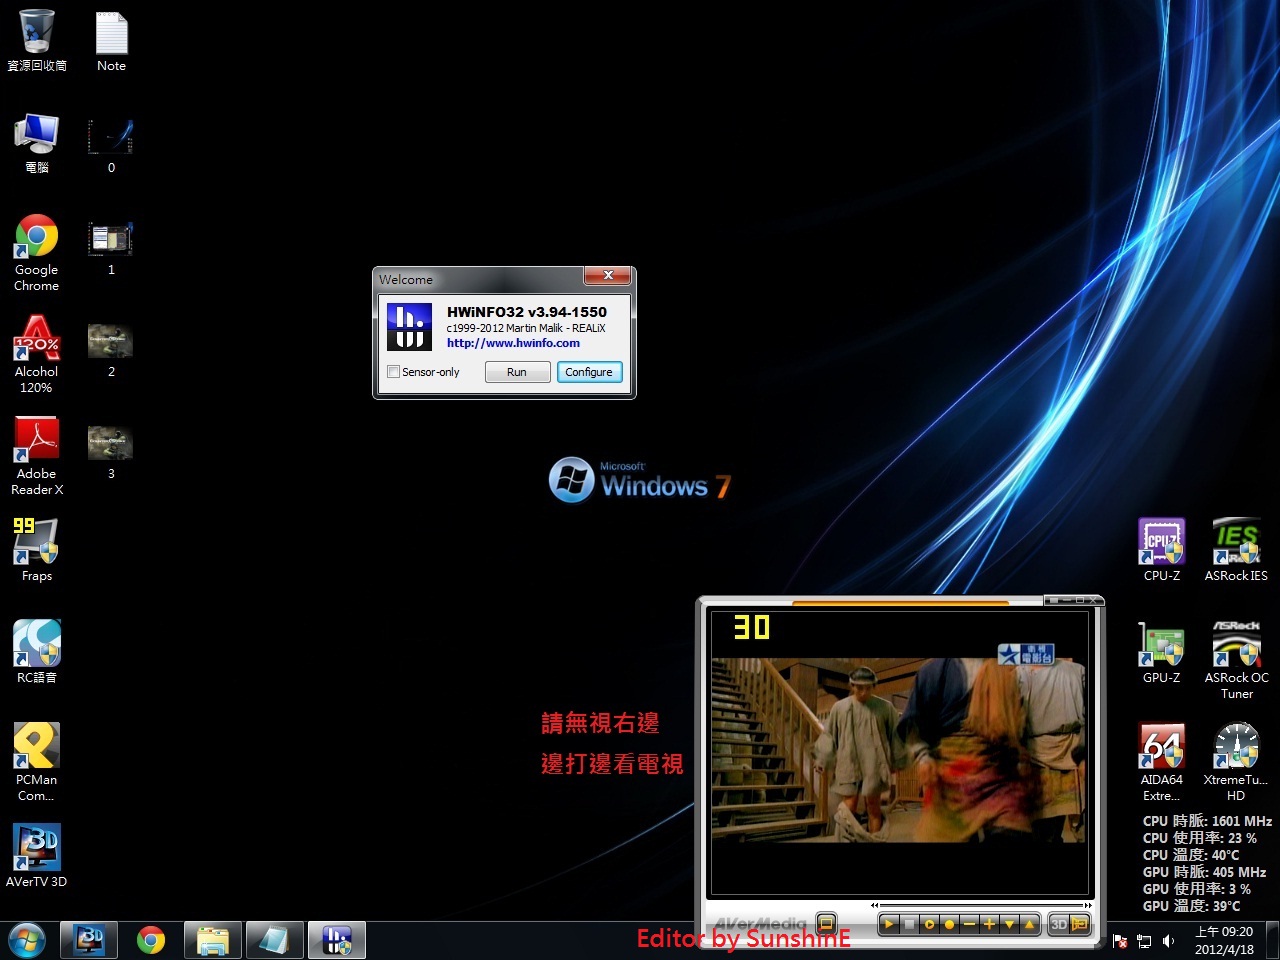Open Windows Explorer from the taskbar
This screenshot has height=960, width=1280.
[x=213, y=941]
